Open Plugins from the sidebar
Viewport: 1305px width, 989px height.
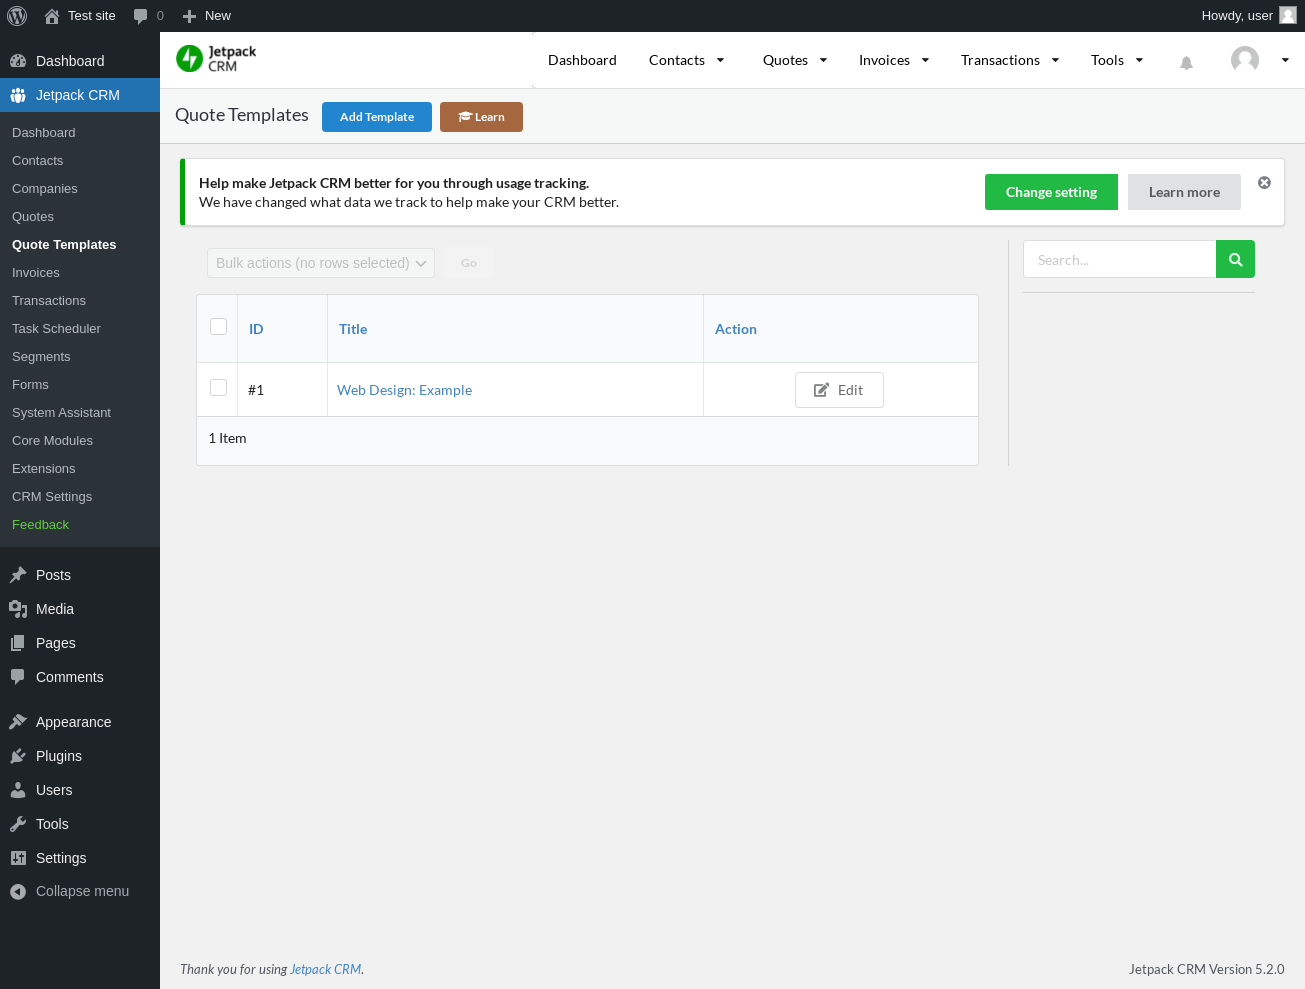pos(59,756)
